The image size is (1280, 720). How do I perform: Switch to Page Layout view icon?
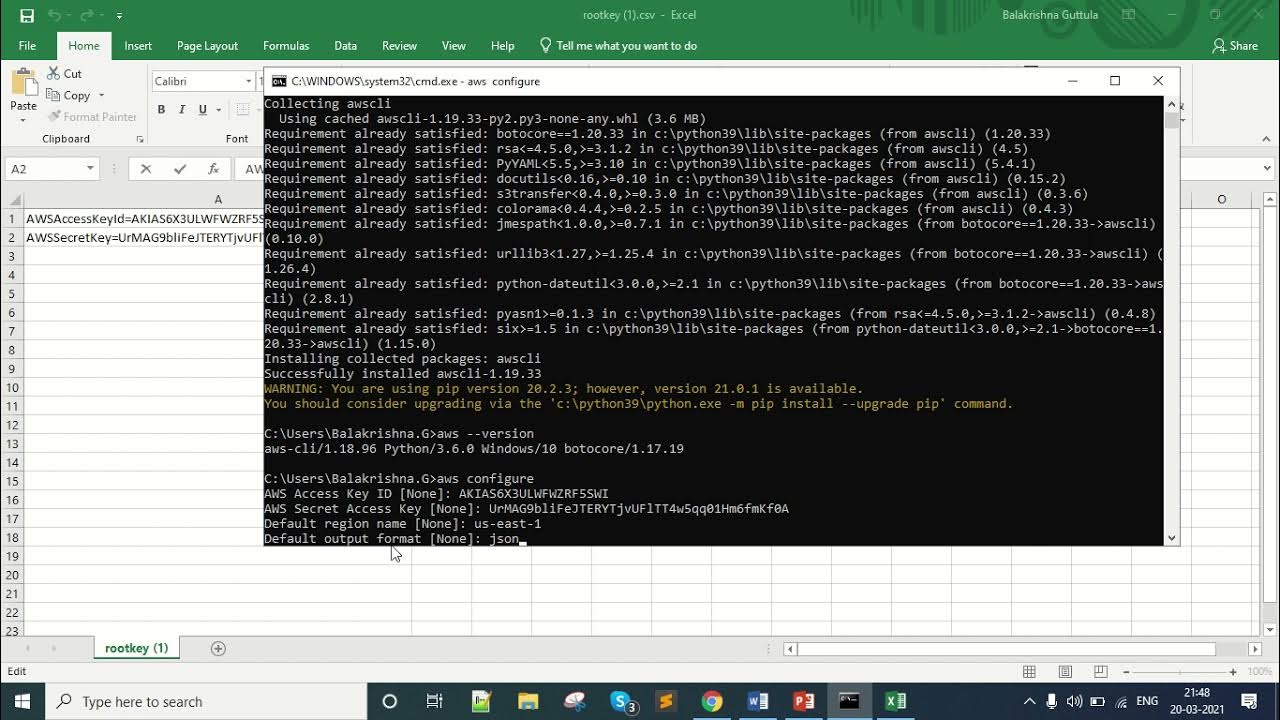(x=1065, y=672)
